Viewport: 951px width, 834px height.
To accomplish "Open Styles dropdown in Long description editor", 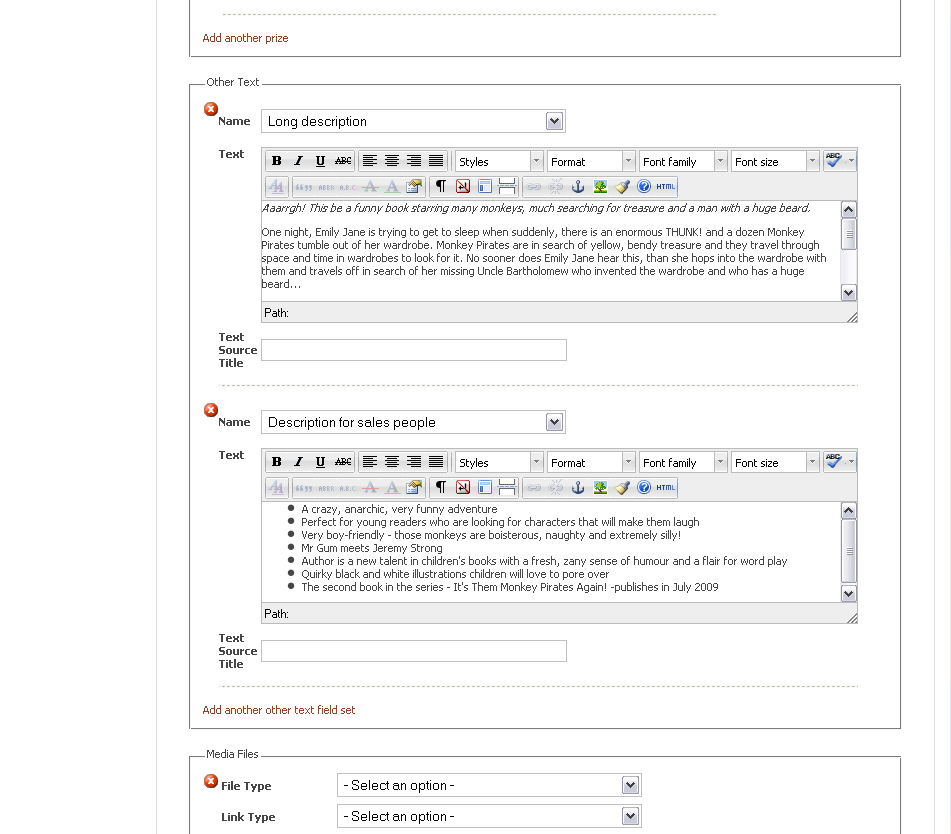I will [499, 162].
